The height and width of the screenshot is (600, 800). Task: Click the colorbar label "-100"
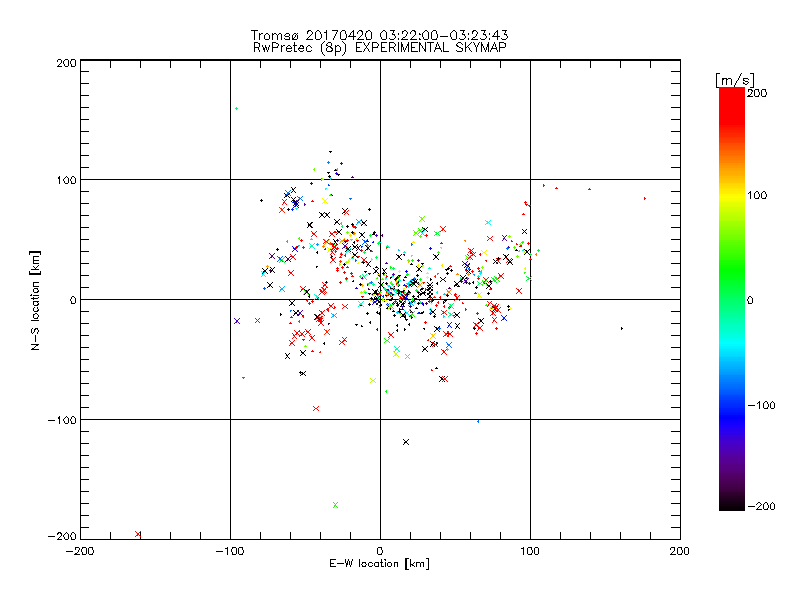click(x=761, y=406)
